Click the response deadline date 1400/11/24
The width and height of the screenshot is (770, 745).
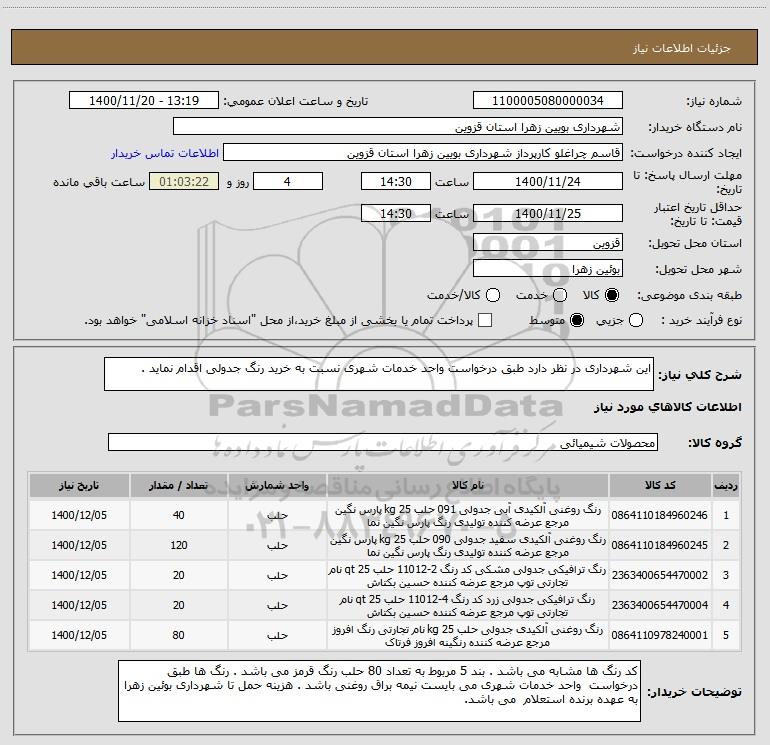(548, 181)
